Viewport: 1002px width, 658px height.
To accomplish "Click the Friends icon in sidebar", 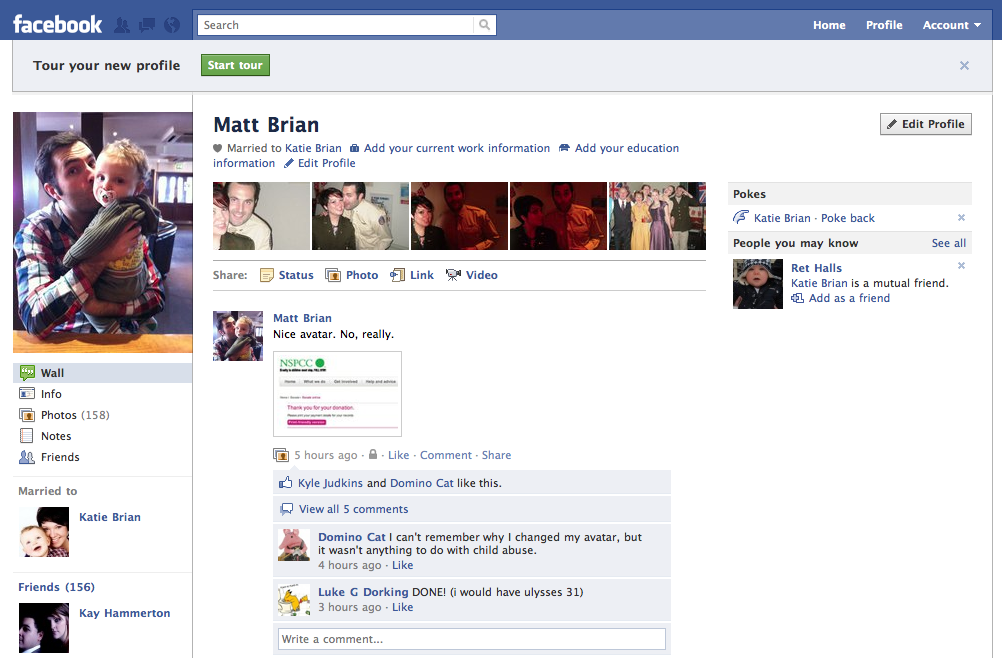I will (27, 457).
